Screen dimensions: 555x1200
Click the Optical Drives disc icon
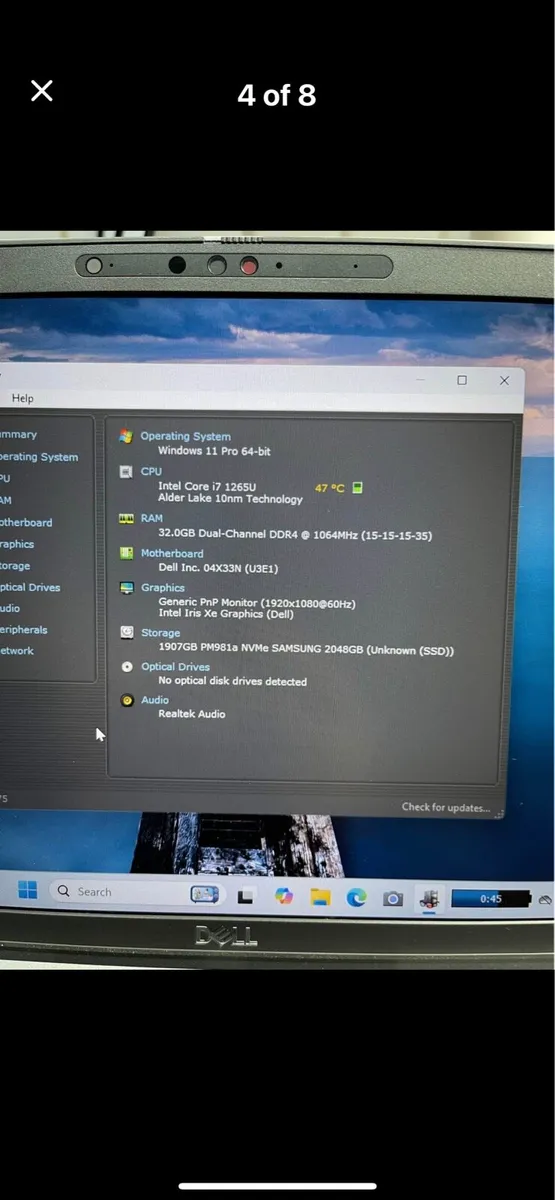(x=126, y=666)
